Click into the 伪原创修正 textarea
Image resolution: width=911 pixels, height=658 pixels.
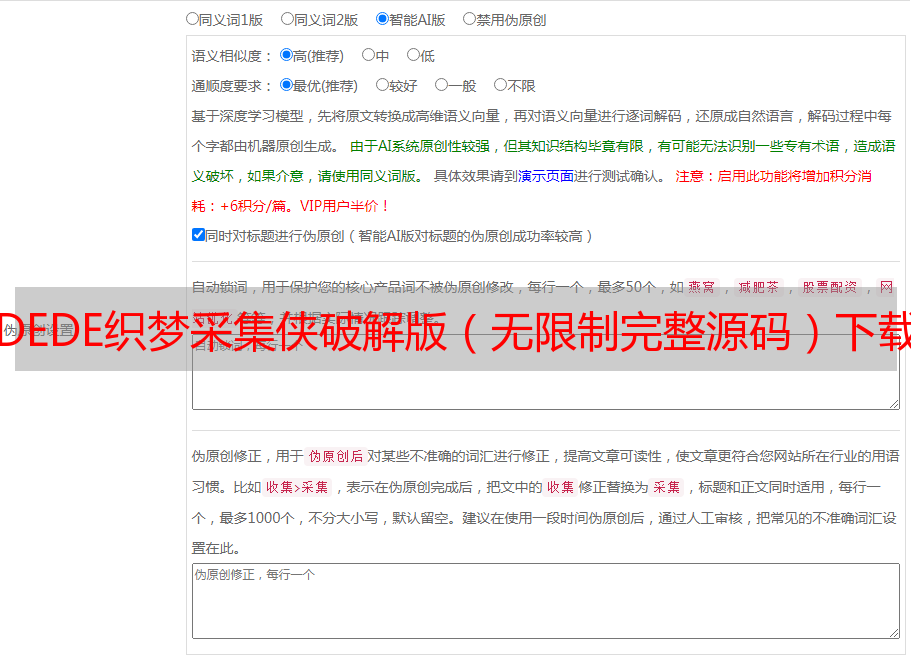(x=546, y=601)
